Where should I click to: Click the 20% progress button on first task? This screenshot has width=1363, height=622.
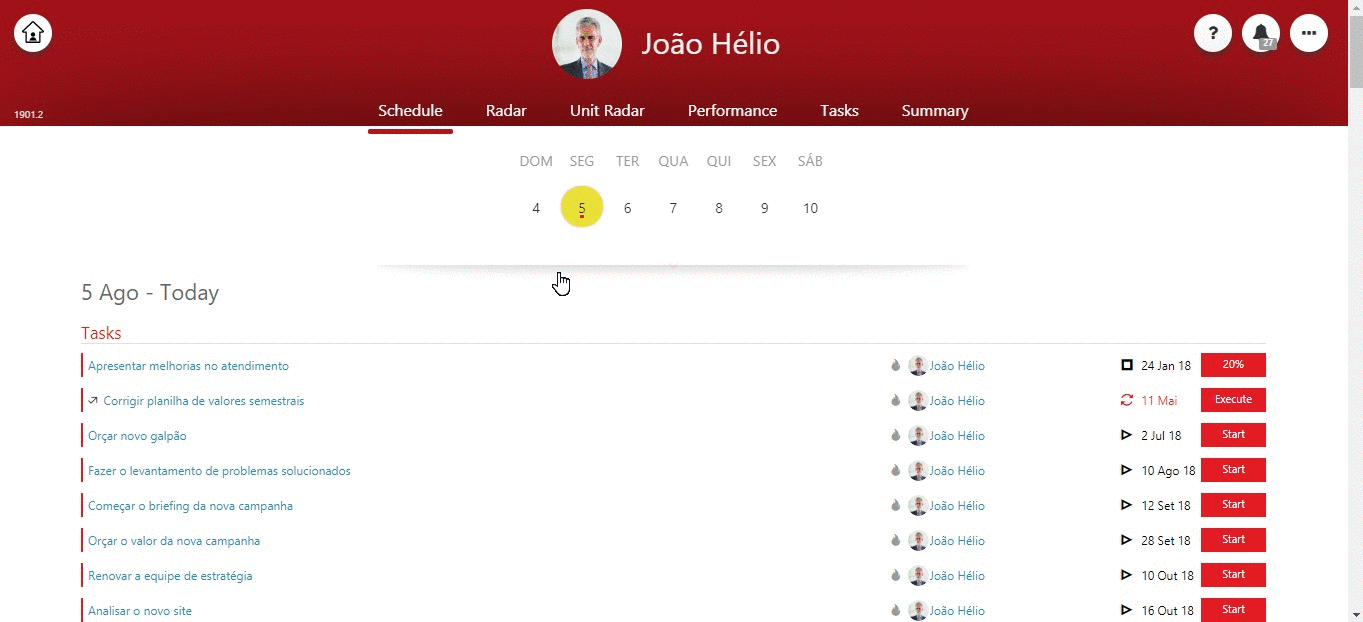(x=1233, y=365)
